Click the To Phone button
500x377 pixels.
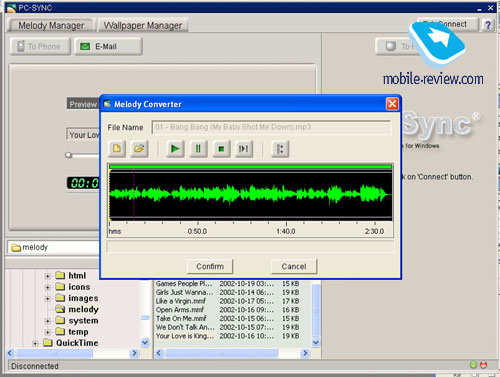tap(40, 46)
